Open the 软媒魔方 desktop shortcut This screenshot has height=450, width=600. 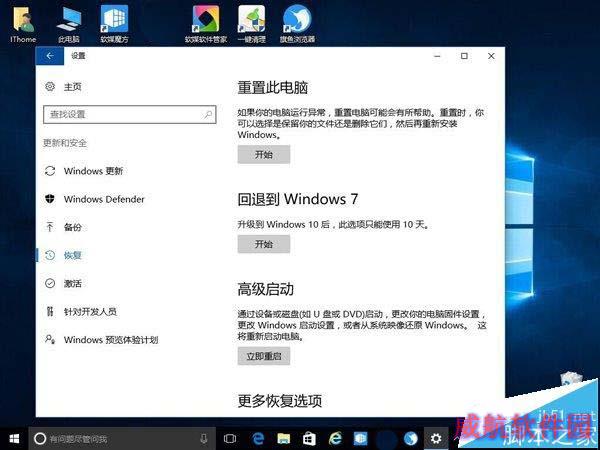coord(114,24)
